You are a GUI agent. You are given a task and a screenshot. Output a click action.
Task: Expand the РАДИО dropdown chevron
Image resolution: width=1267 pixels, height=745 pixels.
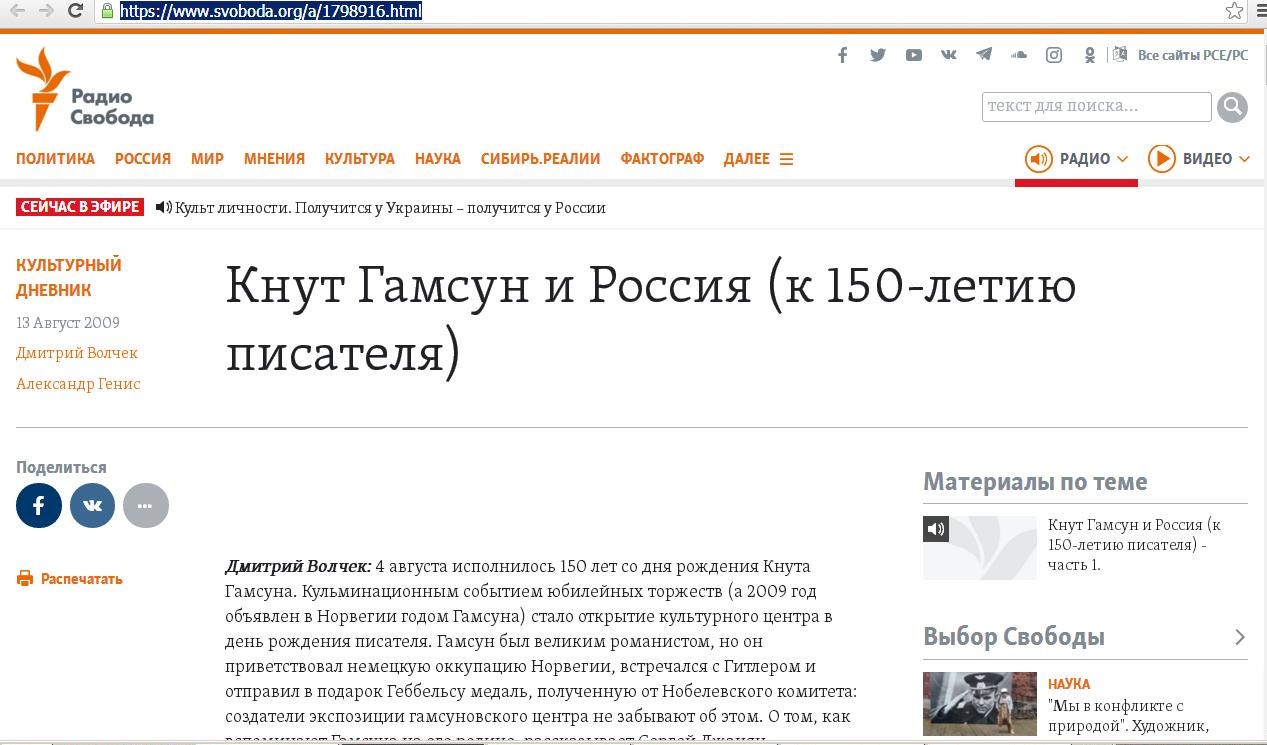[1122, 159]
